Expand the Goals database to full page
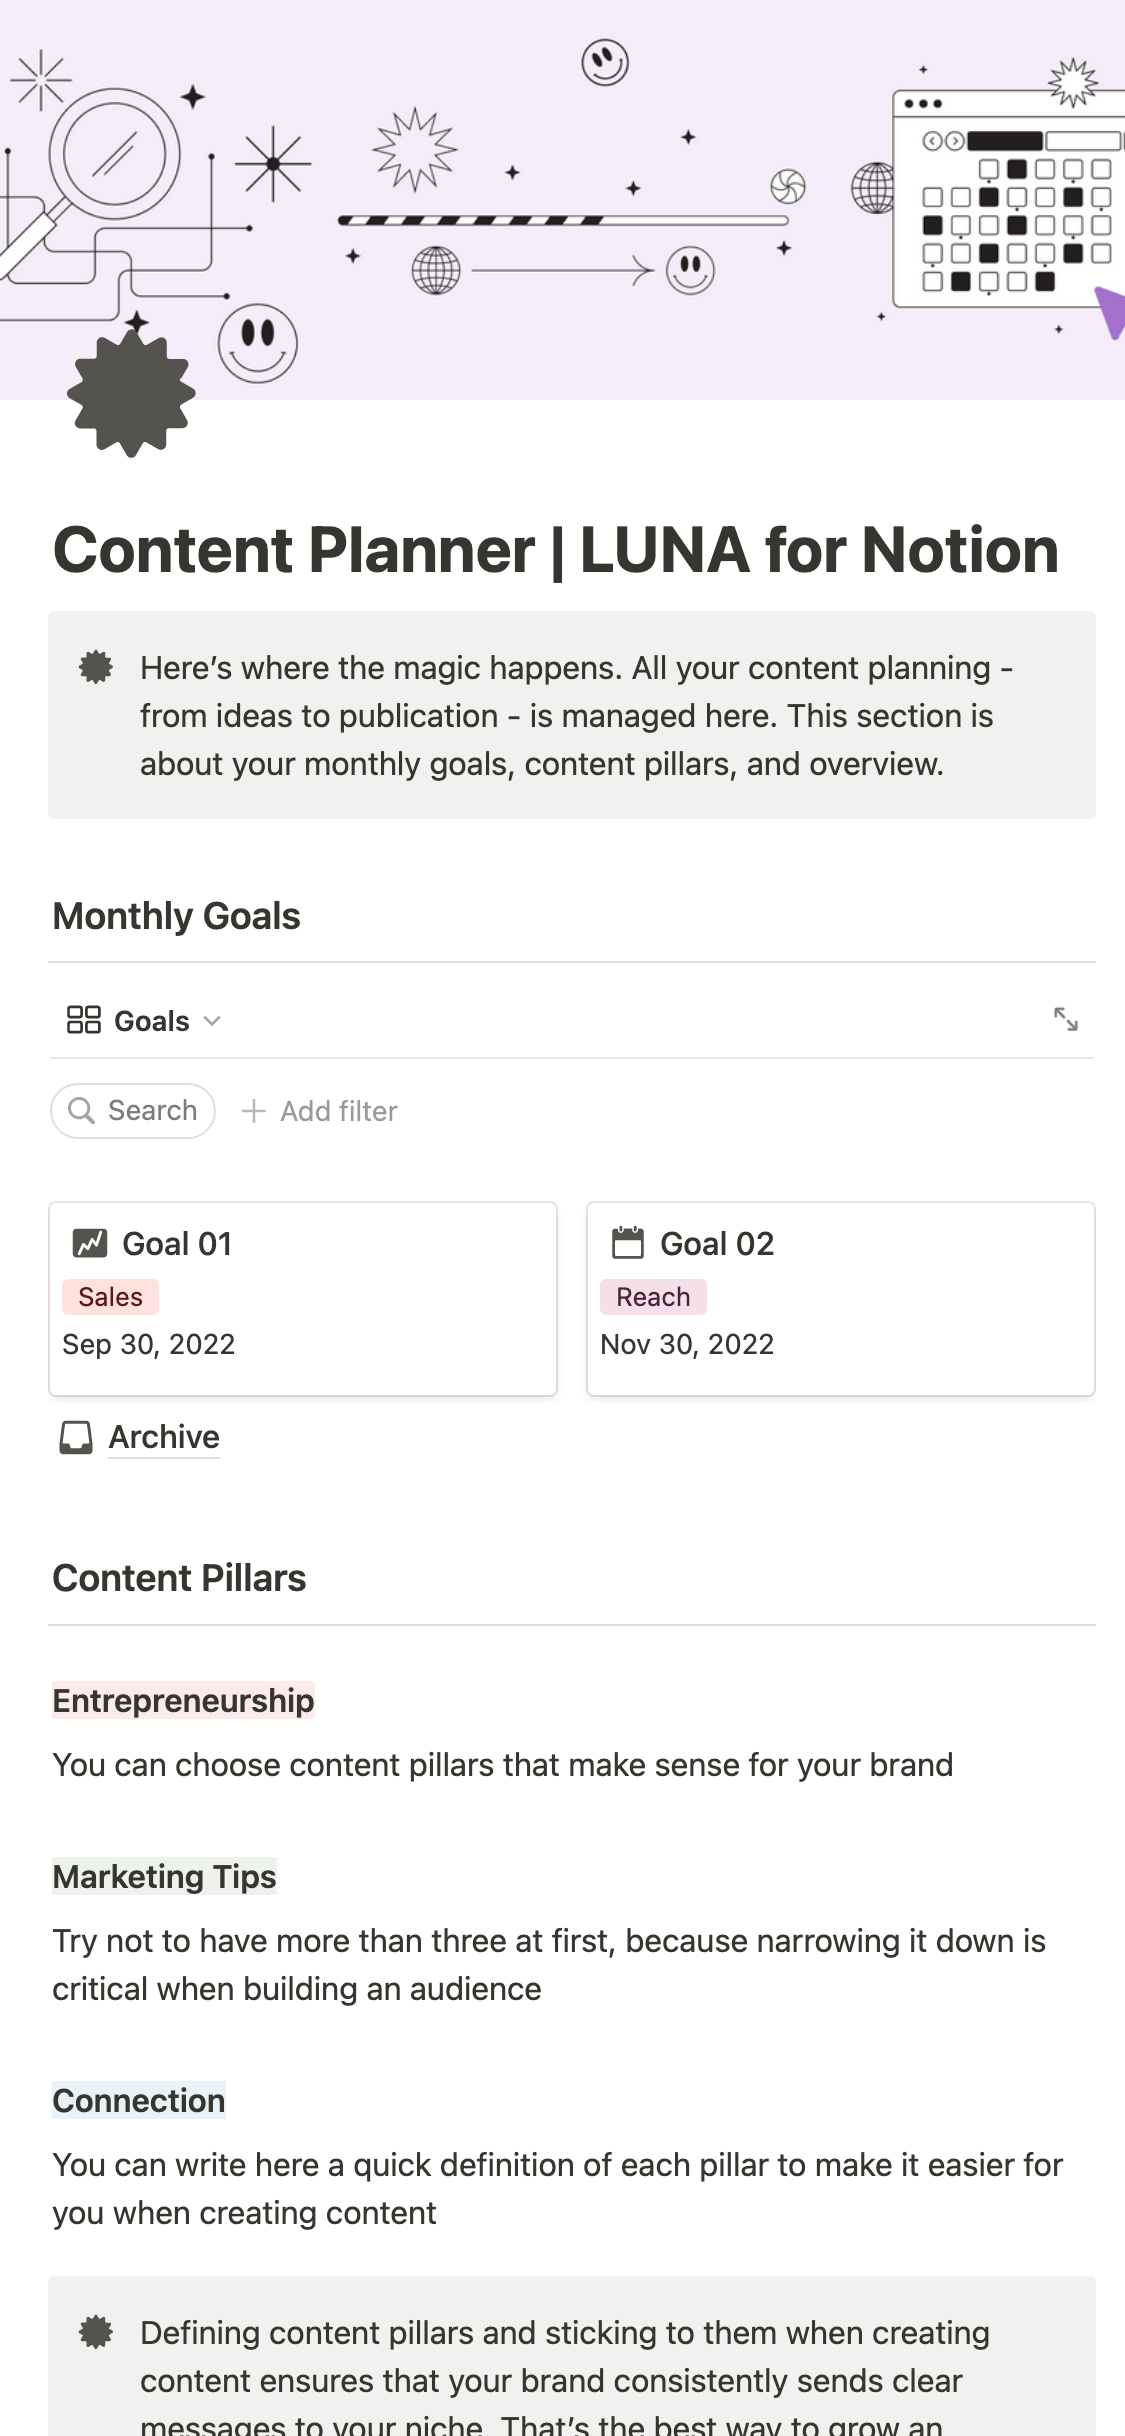1125x2436 pixels. point(1065,1020)
